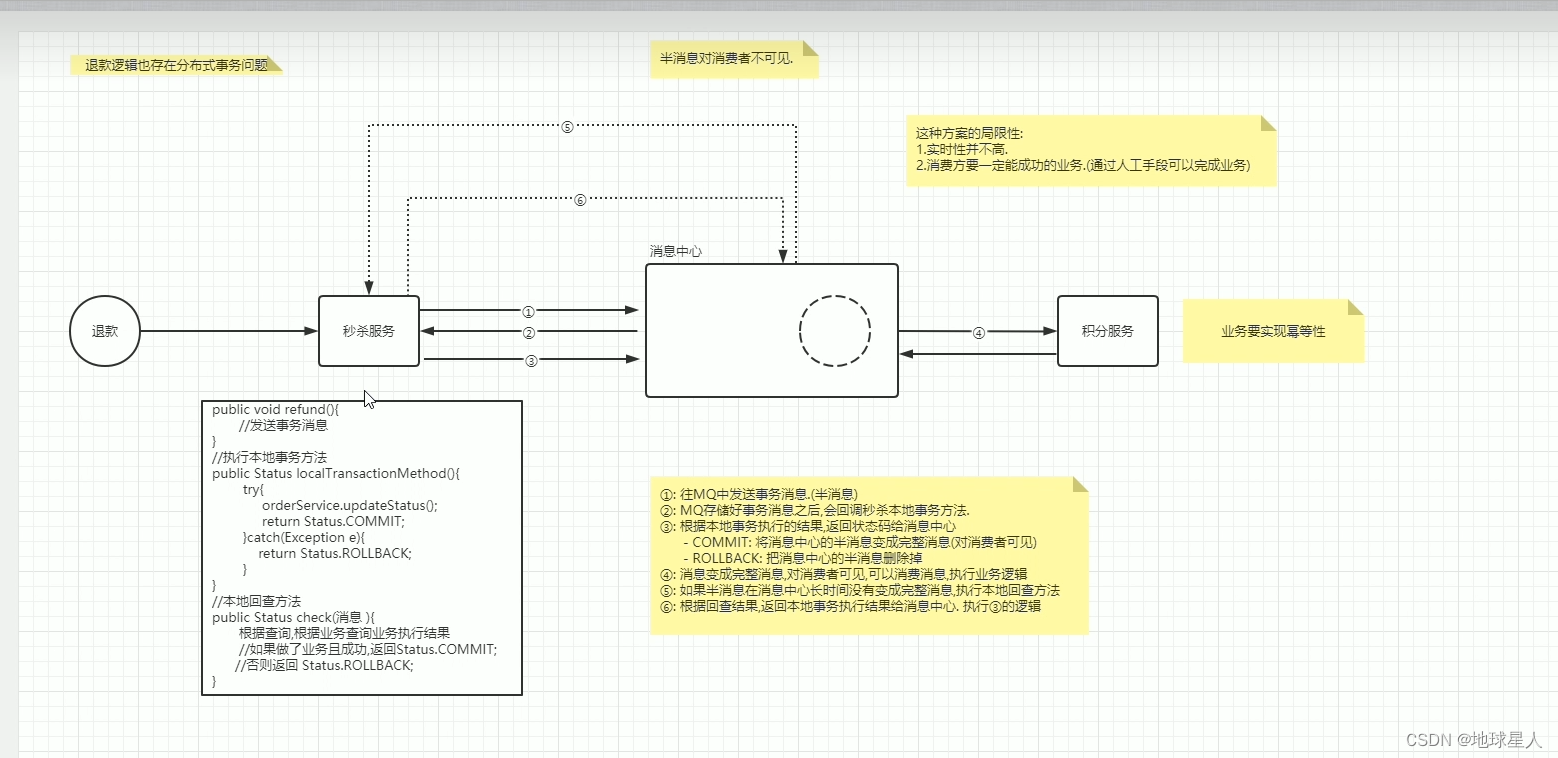Click the public Status localTransactionMethod(){ line
This screenshot has width=1558, height=758.
click(x=336, y=473)
